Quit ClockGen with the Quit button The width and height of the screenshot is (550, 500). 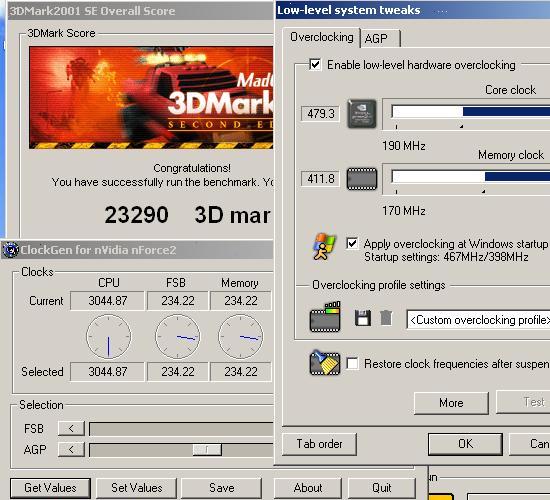pos(381,488)
